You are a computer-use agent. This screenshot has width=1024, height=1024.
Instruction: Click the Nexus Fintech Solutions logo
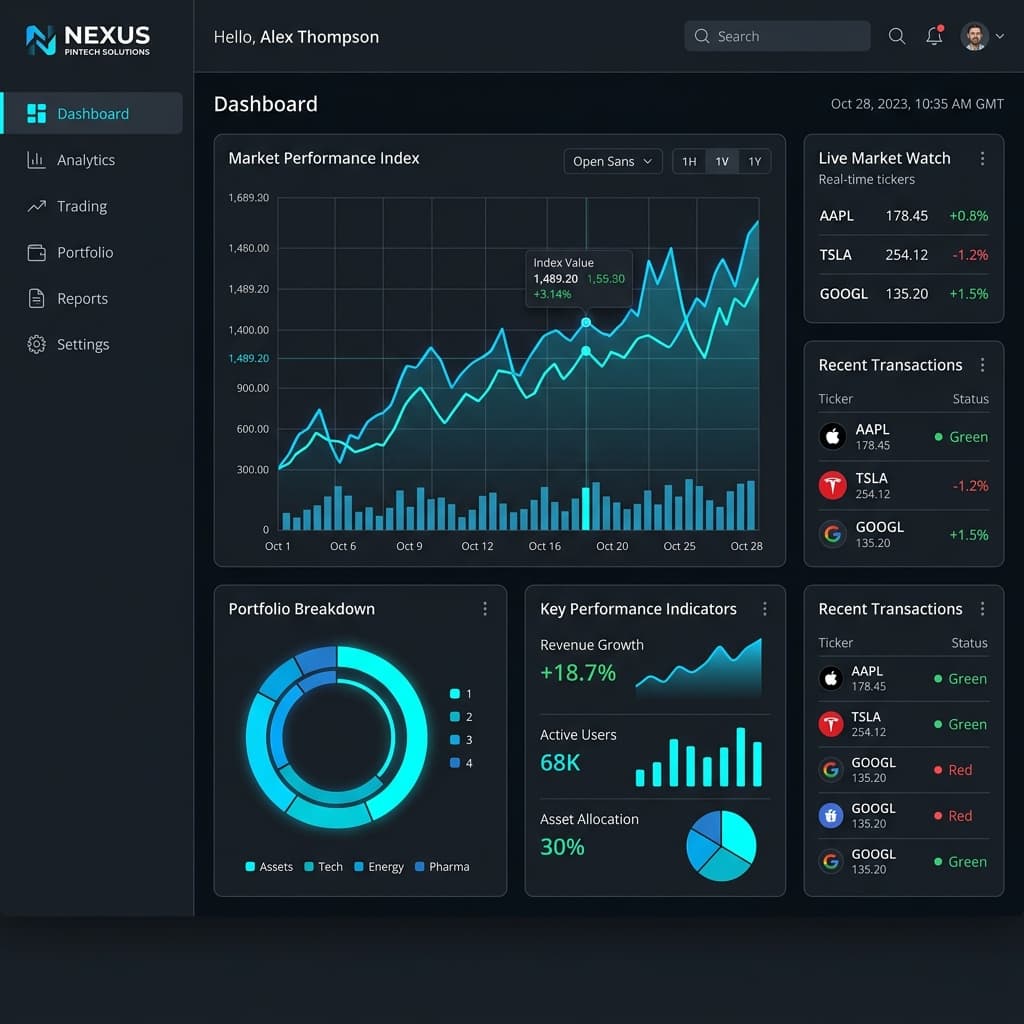tap(88, 40)
